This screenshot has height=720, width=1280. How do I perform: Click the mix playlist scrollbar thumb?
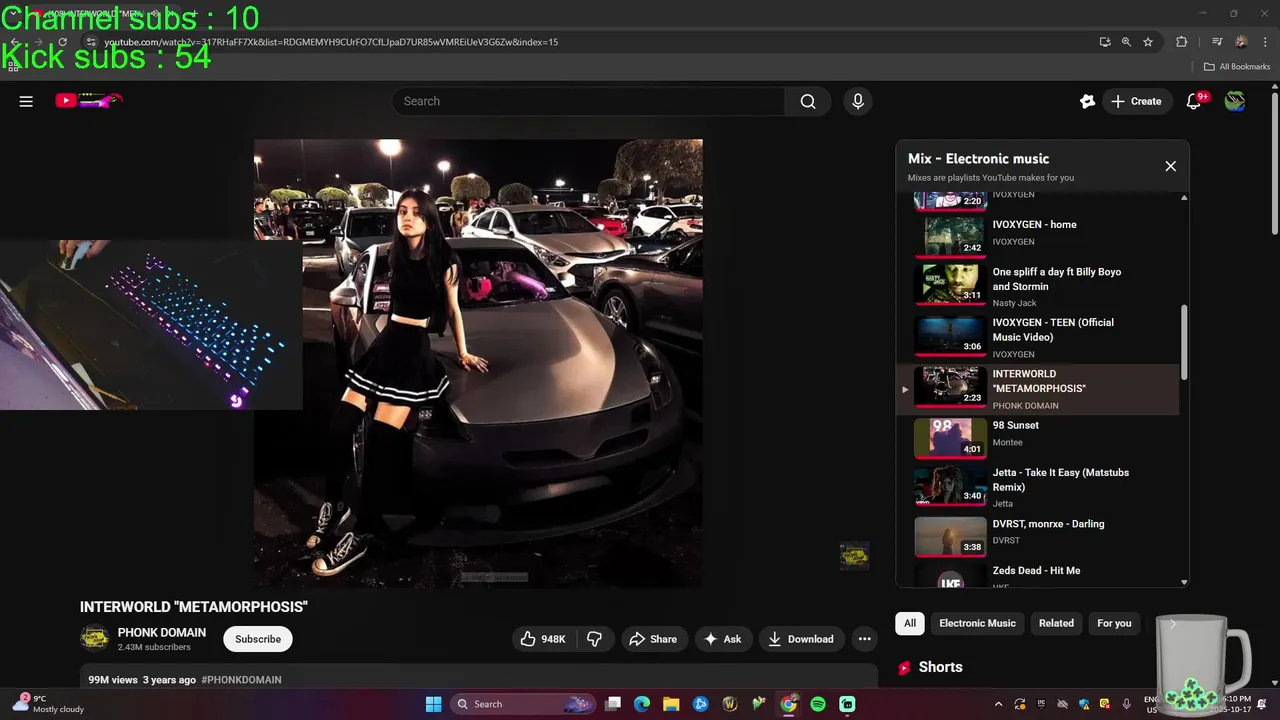coord(1184,342)
